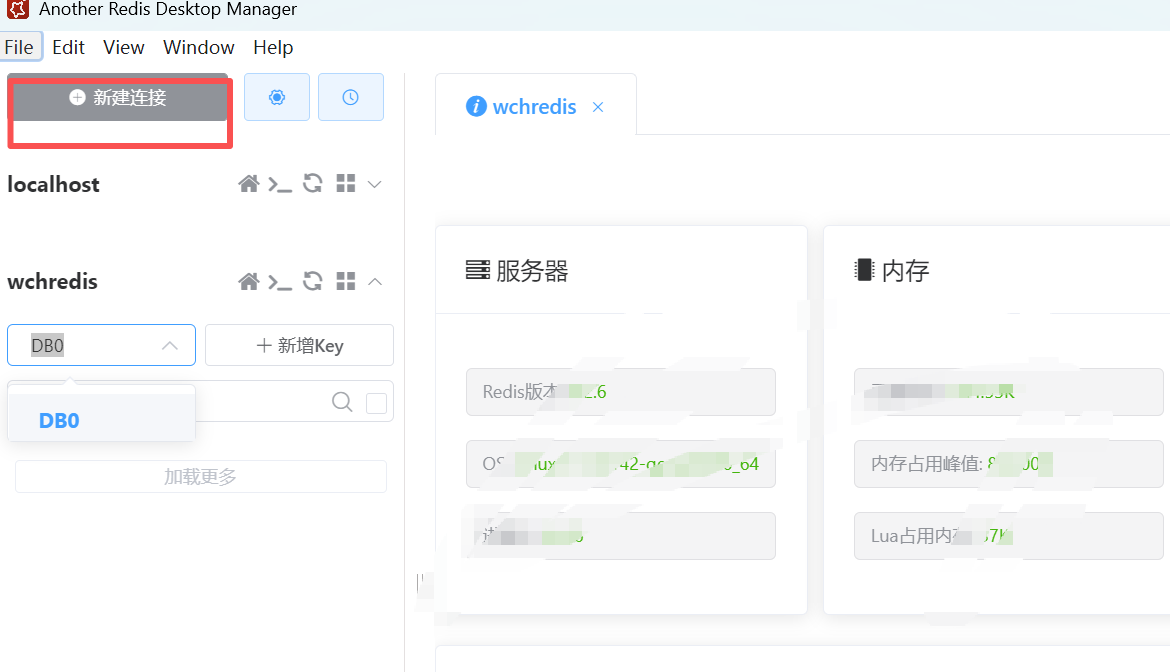Open localhost home status icon
Viewport: 1170px width, 672px height.
[x=248, y=183]
